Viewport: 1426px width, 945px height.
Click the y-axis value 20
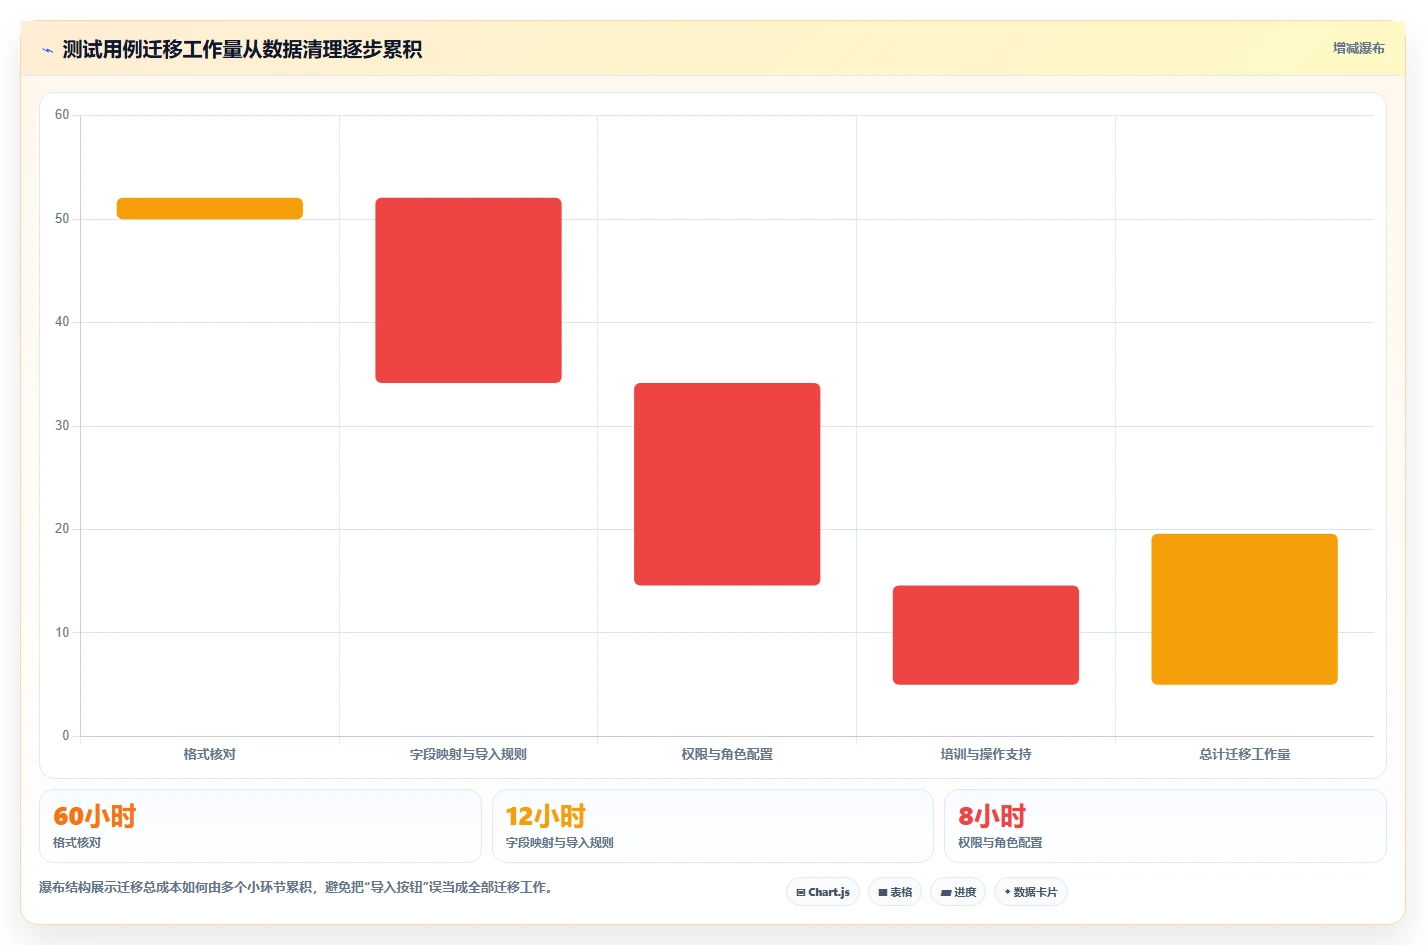click(x=62, y=529)
